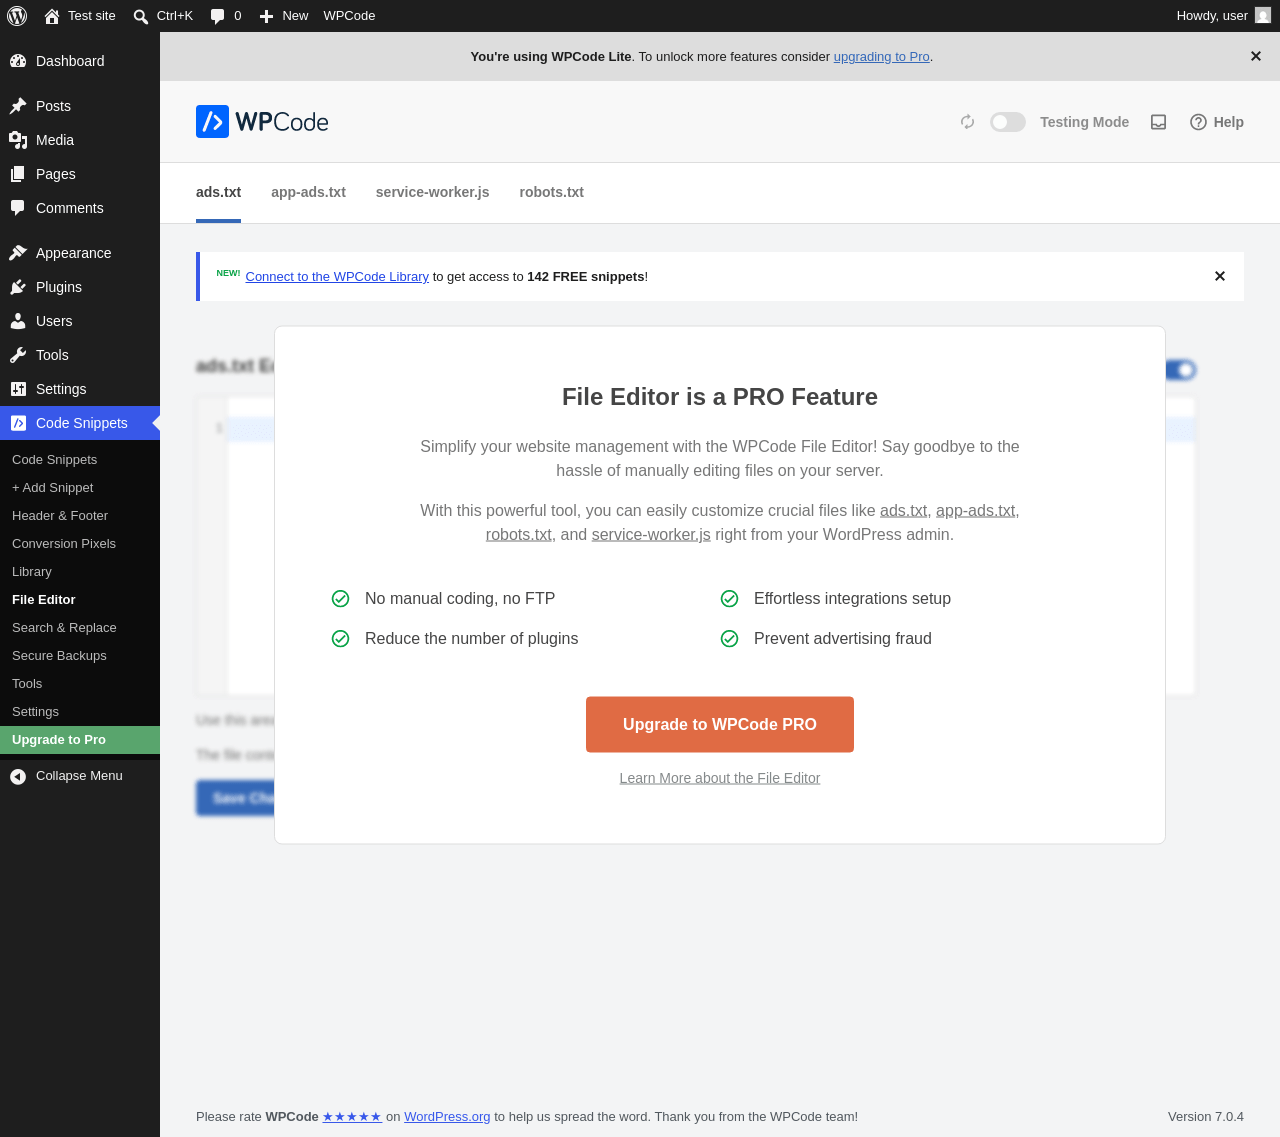Open the Ctrl+K search command

click(x=163, y=16)
